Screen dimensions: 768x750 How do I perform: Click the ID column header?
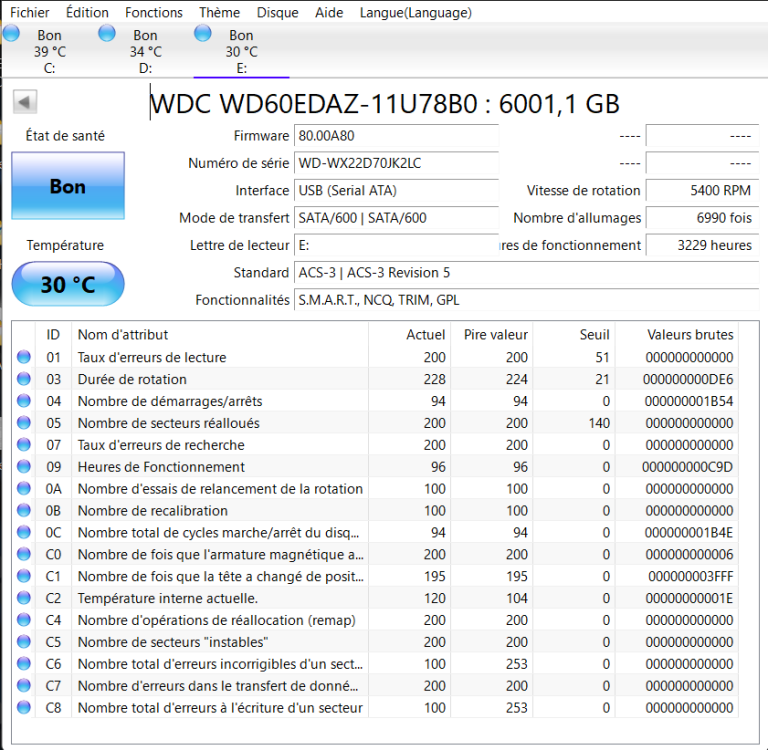[x=53, y=335]
